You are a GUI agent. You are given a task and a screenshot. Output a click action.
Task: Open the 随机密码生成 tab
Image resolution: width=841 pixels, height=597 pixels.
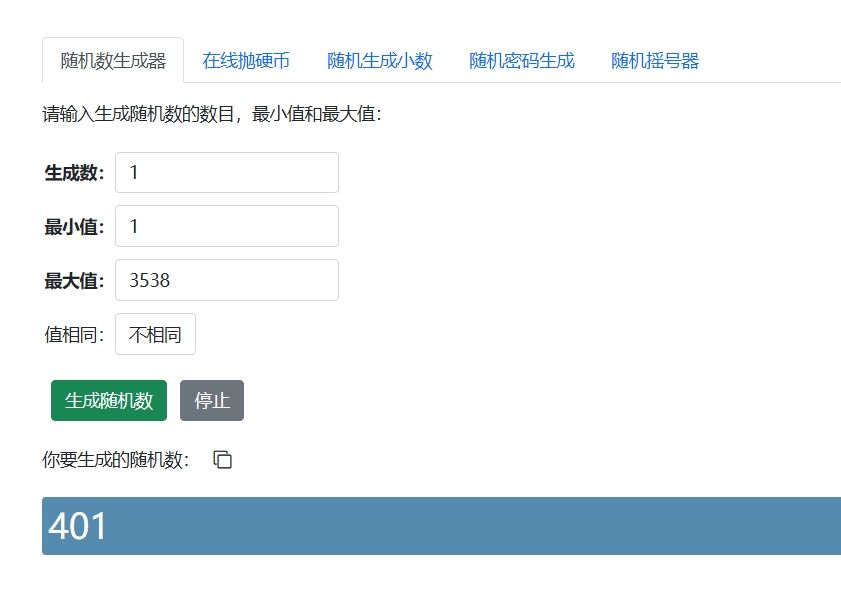pos(522,61)
